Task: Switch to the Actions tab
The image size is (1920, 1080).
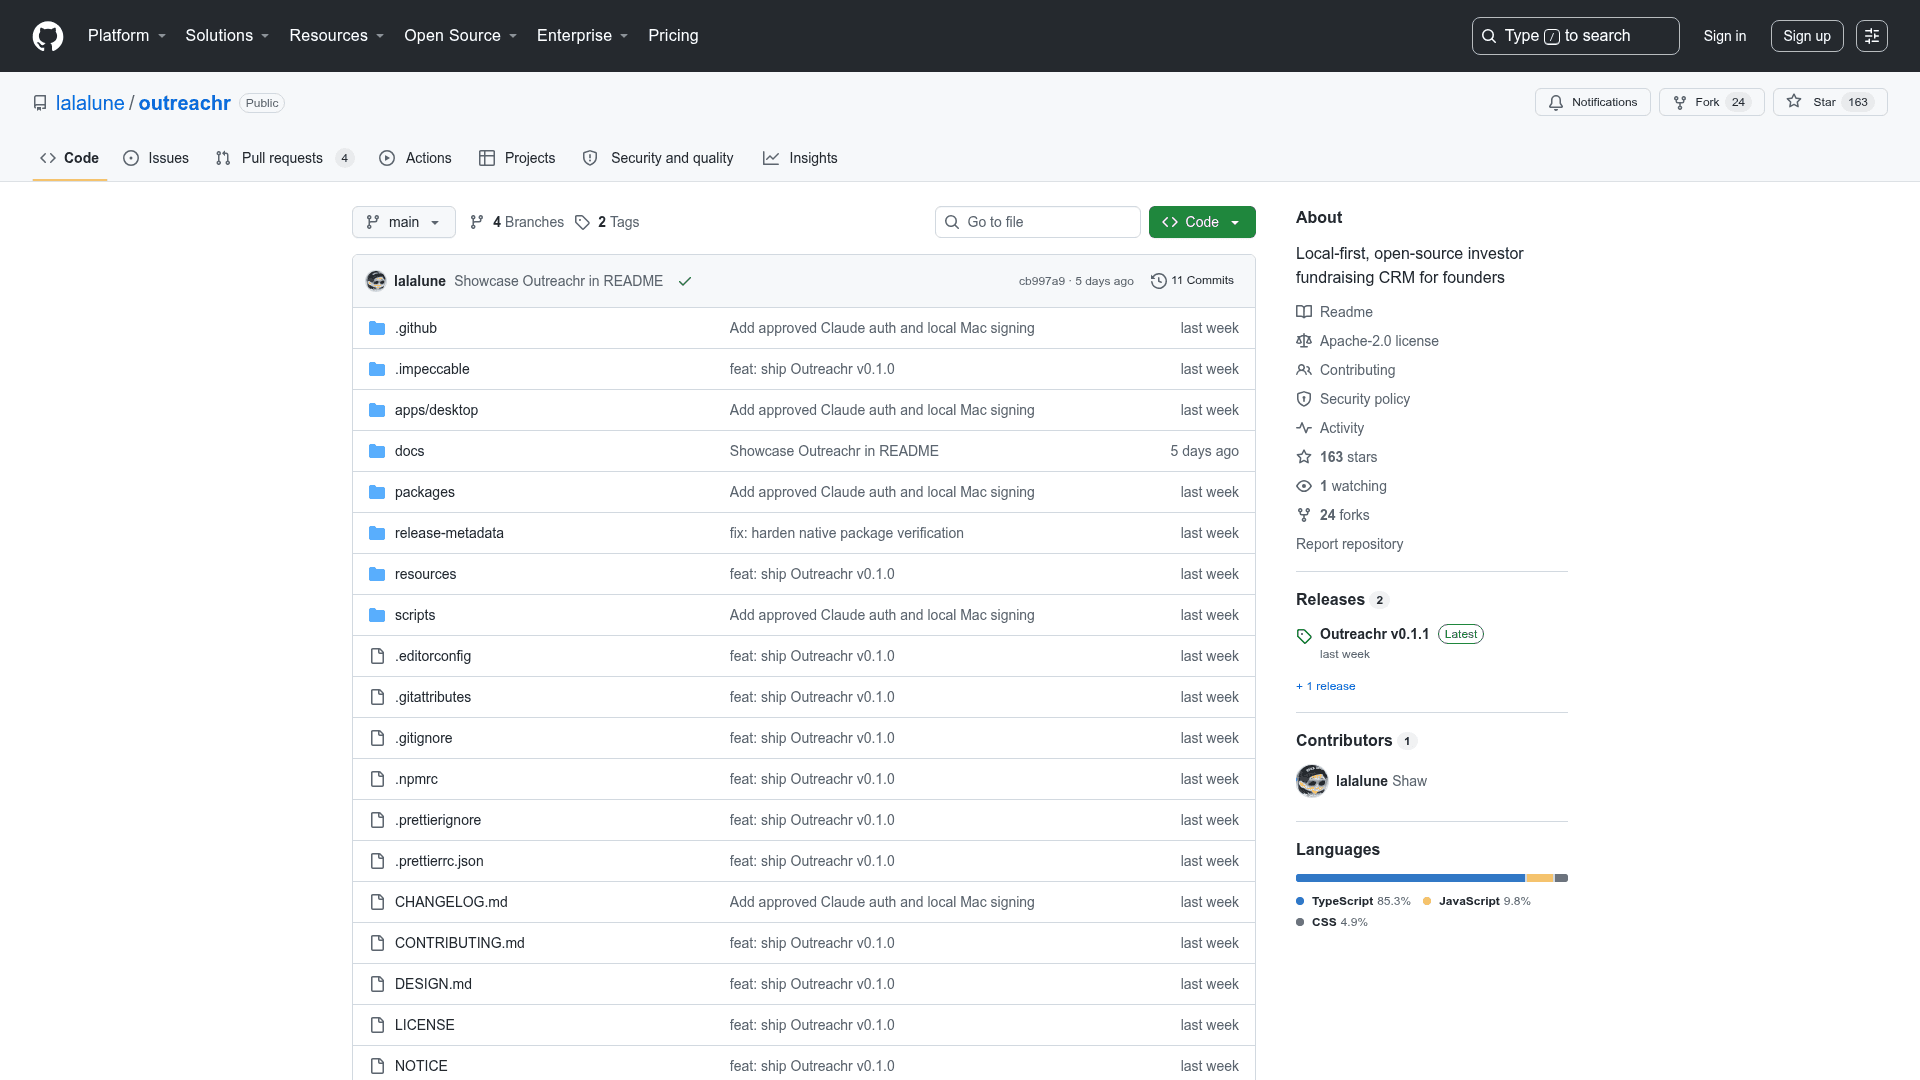Action: (x=415, y=158)
